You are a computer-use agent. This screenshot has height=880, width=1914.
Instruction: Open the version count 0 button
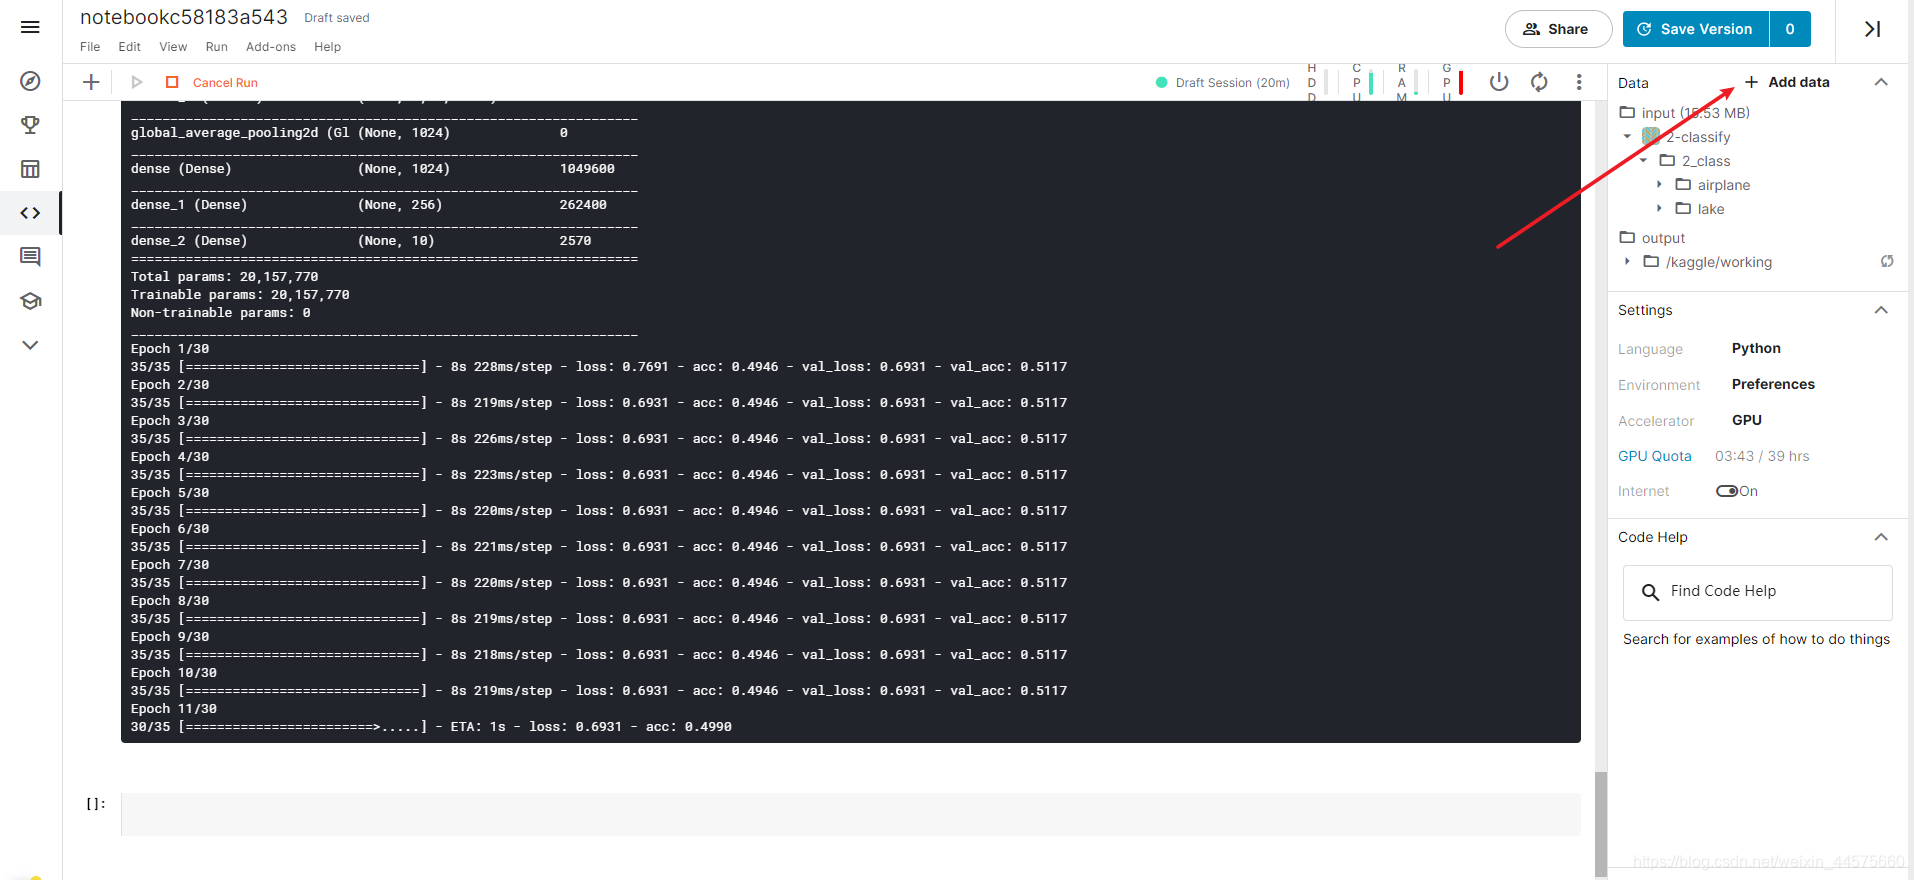[x=1790, y=29]
